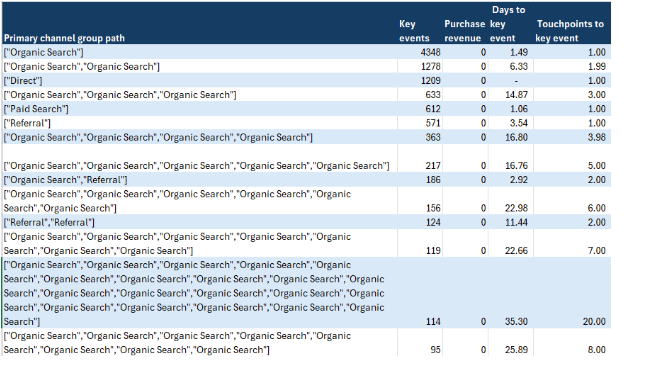651x372 pixels.
Task: Select the single ["Referral"] path cell
Action: (199, 123)
